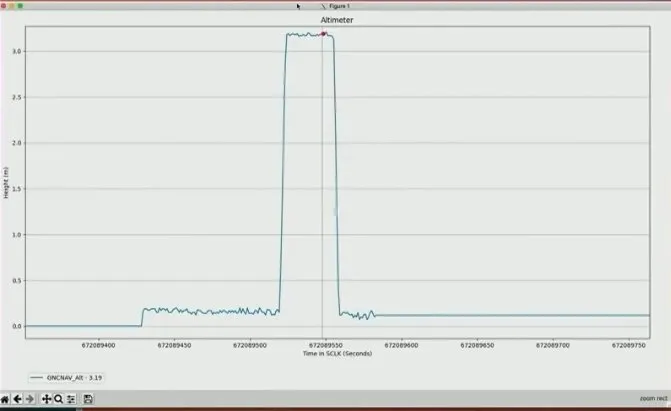This screenshot has width=671, height=411.
Task: Click the Time in SCLK axis label
Action: 335,353
